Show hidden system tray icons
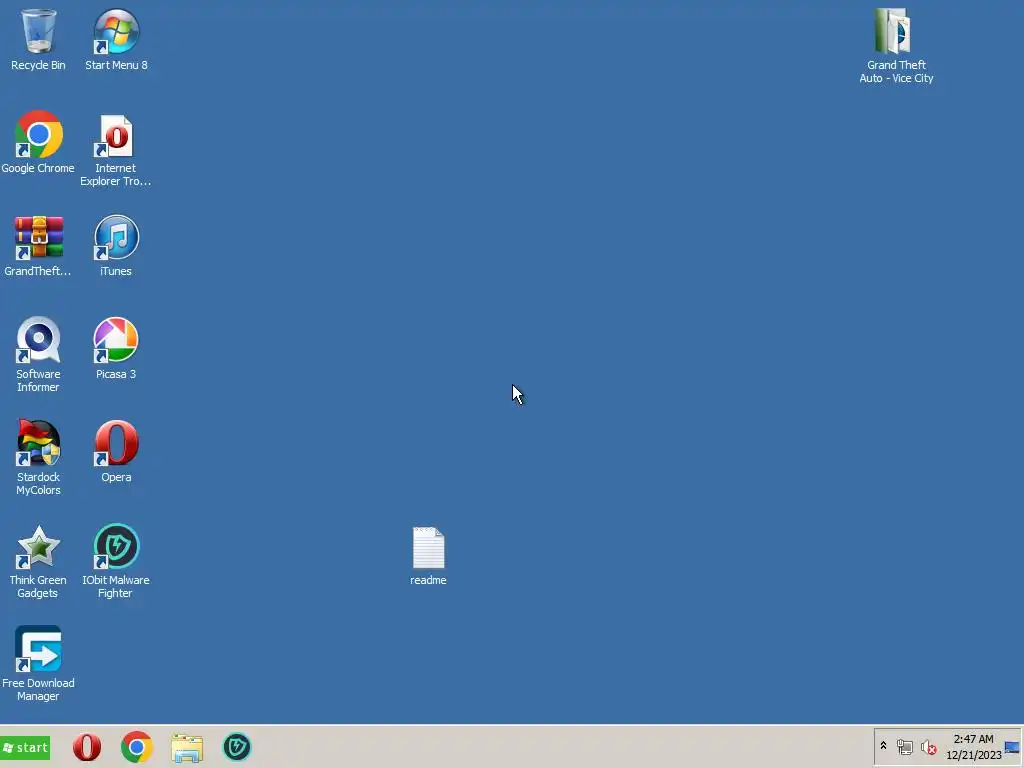The height and width of the screenshot is (768, 1024). (x=884, y=746)
